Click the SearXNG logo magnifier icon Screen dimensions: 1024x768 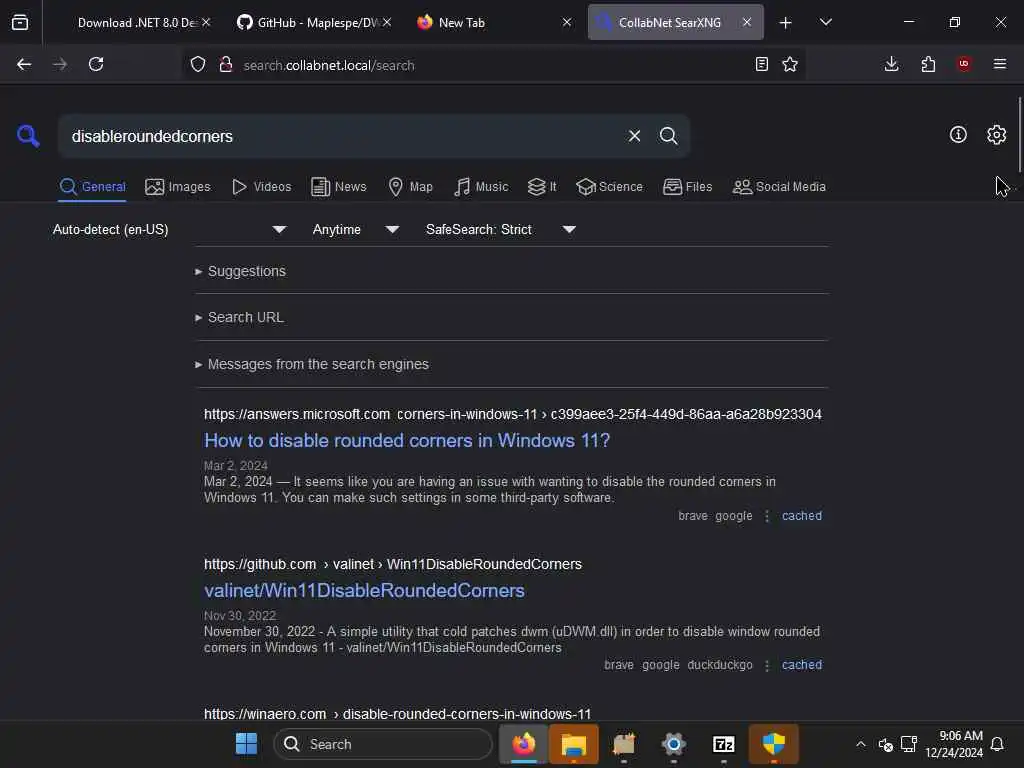pyautogui.click(x=28, y=136)
